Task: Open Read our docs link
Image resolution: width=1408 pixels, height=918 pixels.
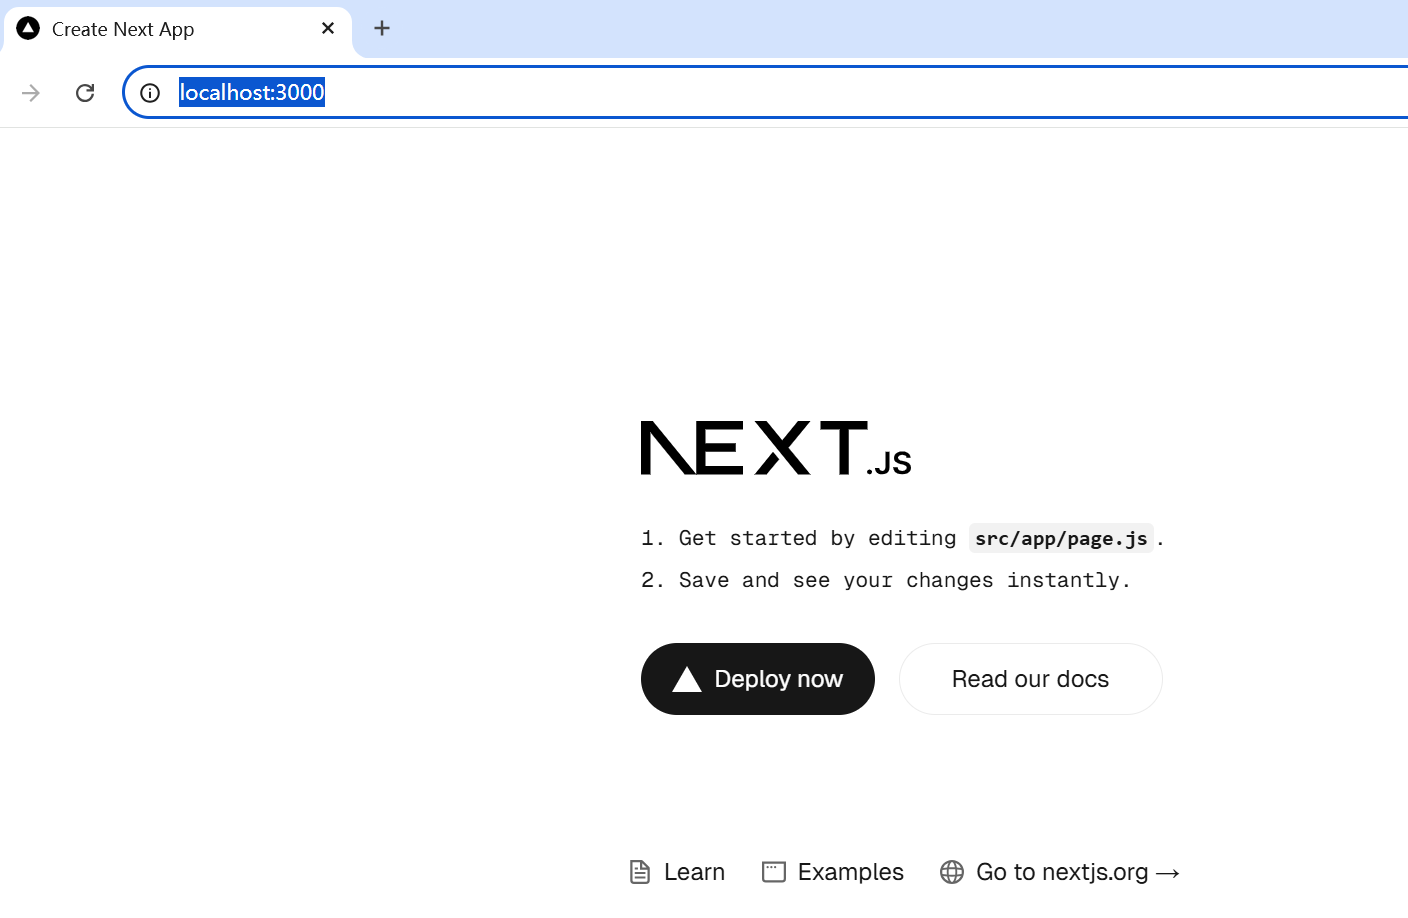Action: click(1030, 679)
